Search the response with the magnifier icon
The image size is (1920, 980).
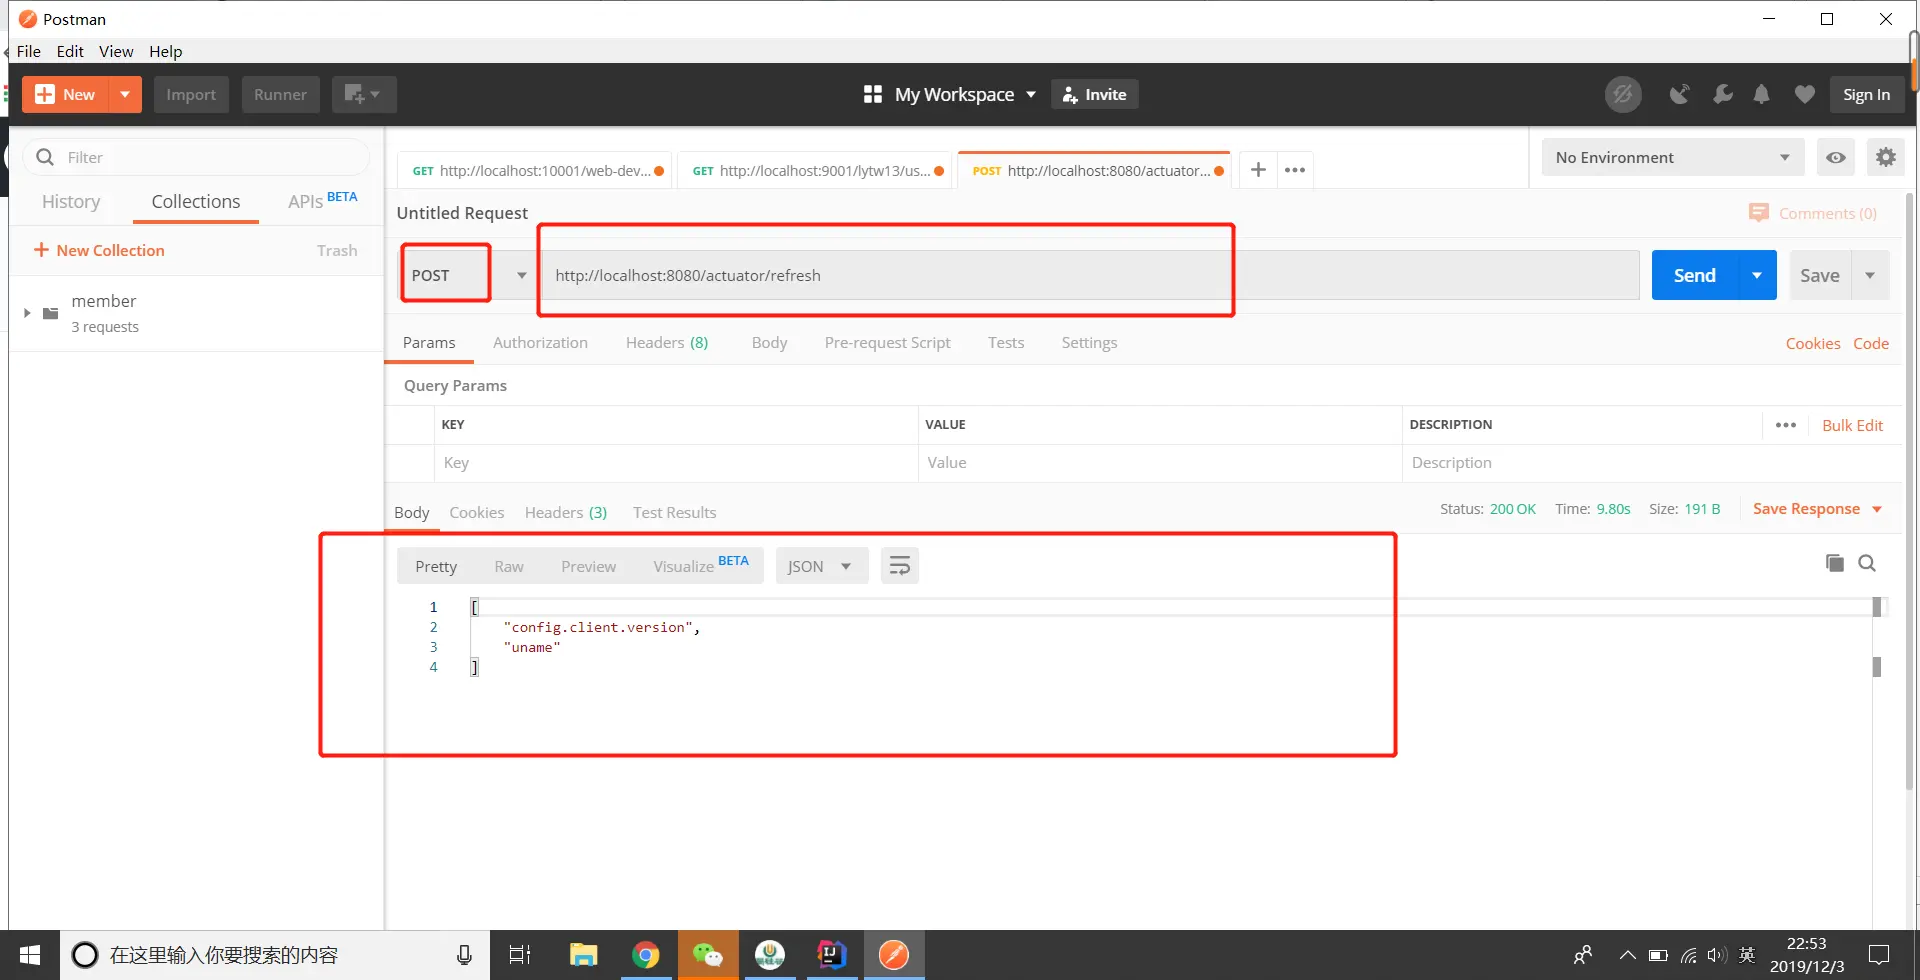pos(1868,563)
